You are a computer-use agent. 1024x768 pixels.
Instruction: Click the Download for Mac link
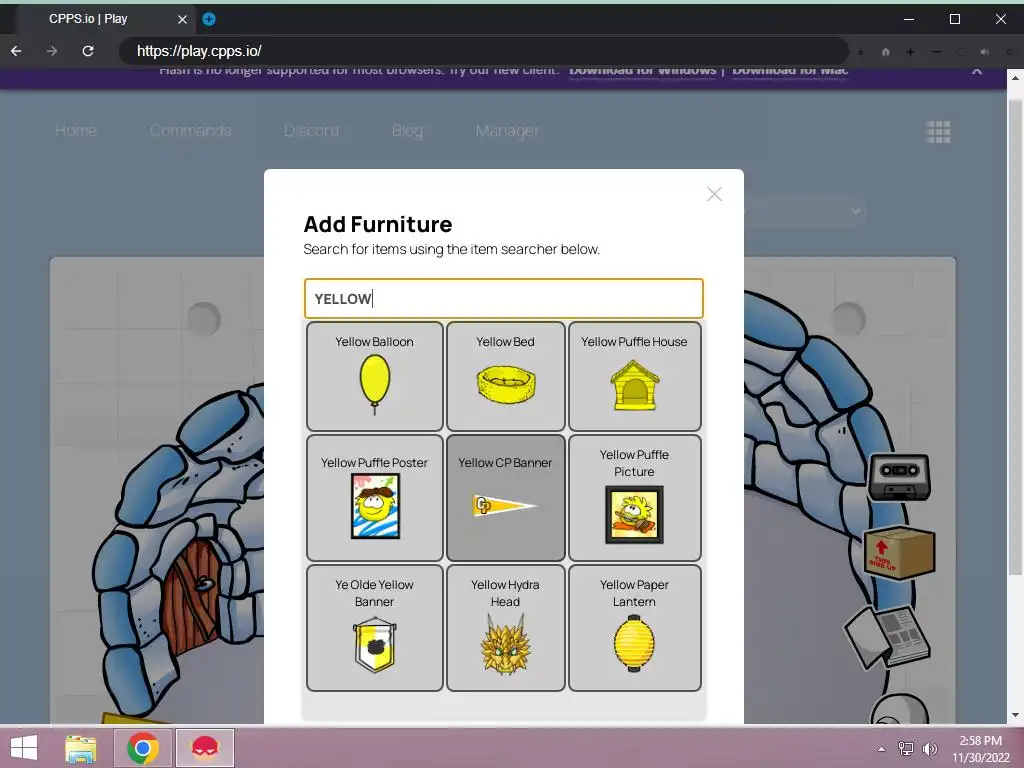[790, 71]
